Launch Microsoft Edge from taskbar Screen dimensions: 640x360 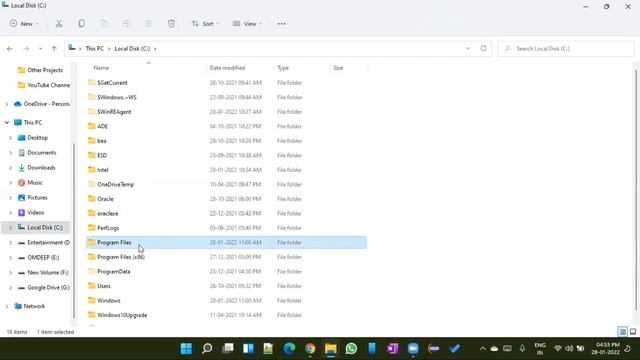tap(289, 348)
